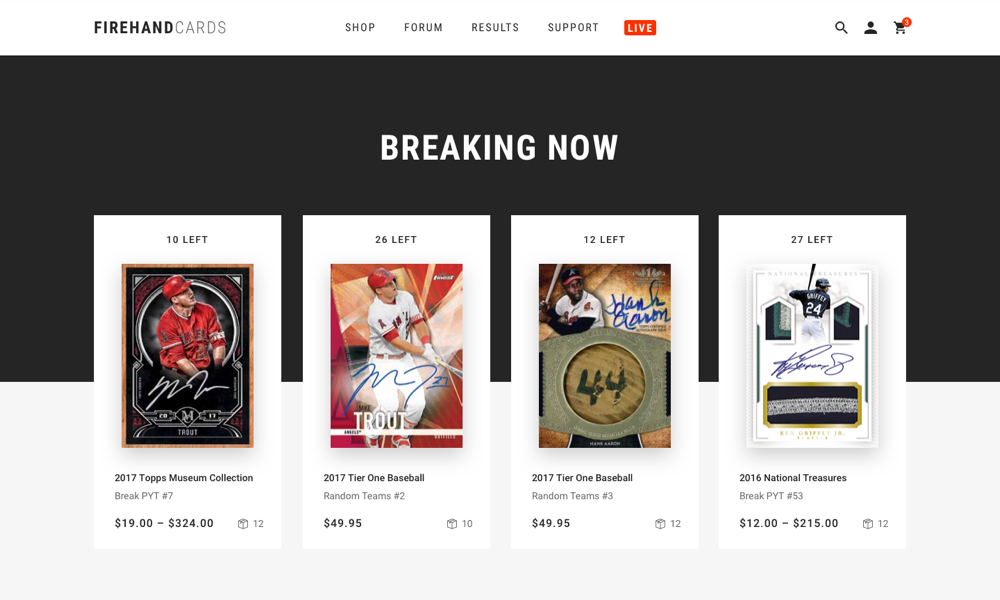Open the shopping cart icon
Viewport: 1000px width, 600px height.
click(900, 28)
